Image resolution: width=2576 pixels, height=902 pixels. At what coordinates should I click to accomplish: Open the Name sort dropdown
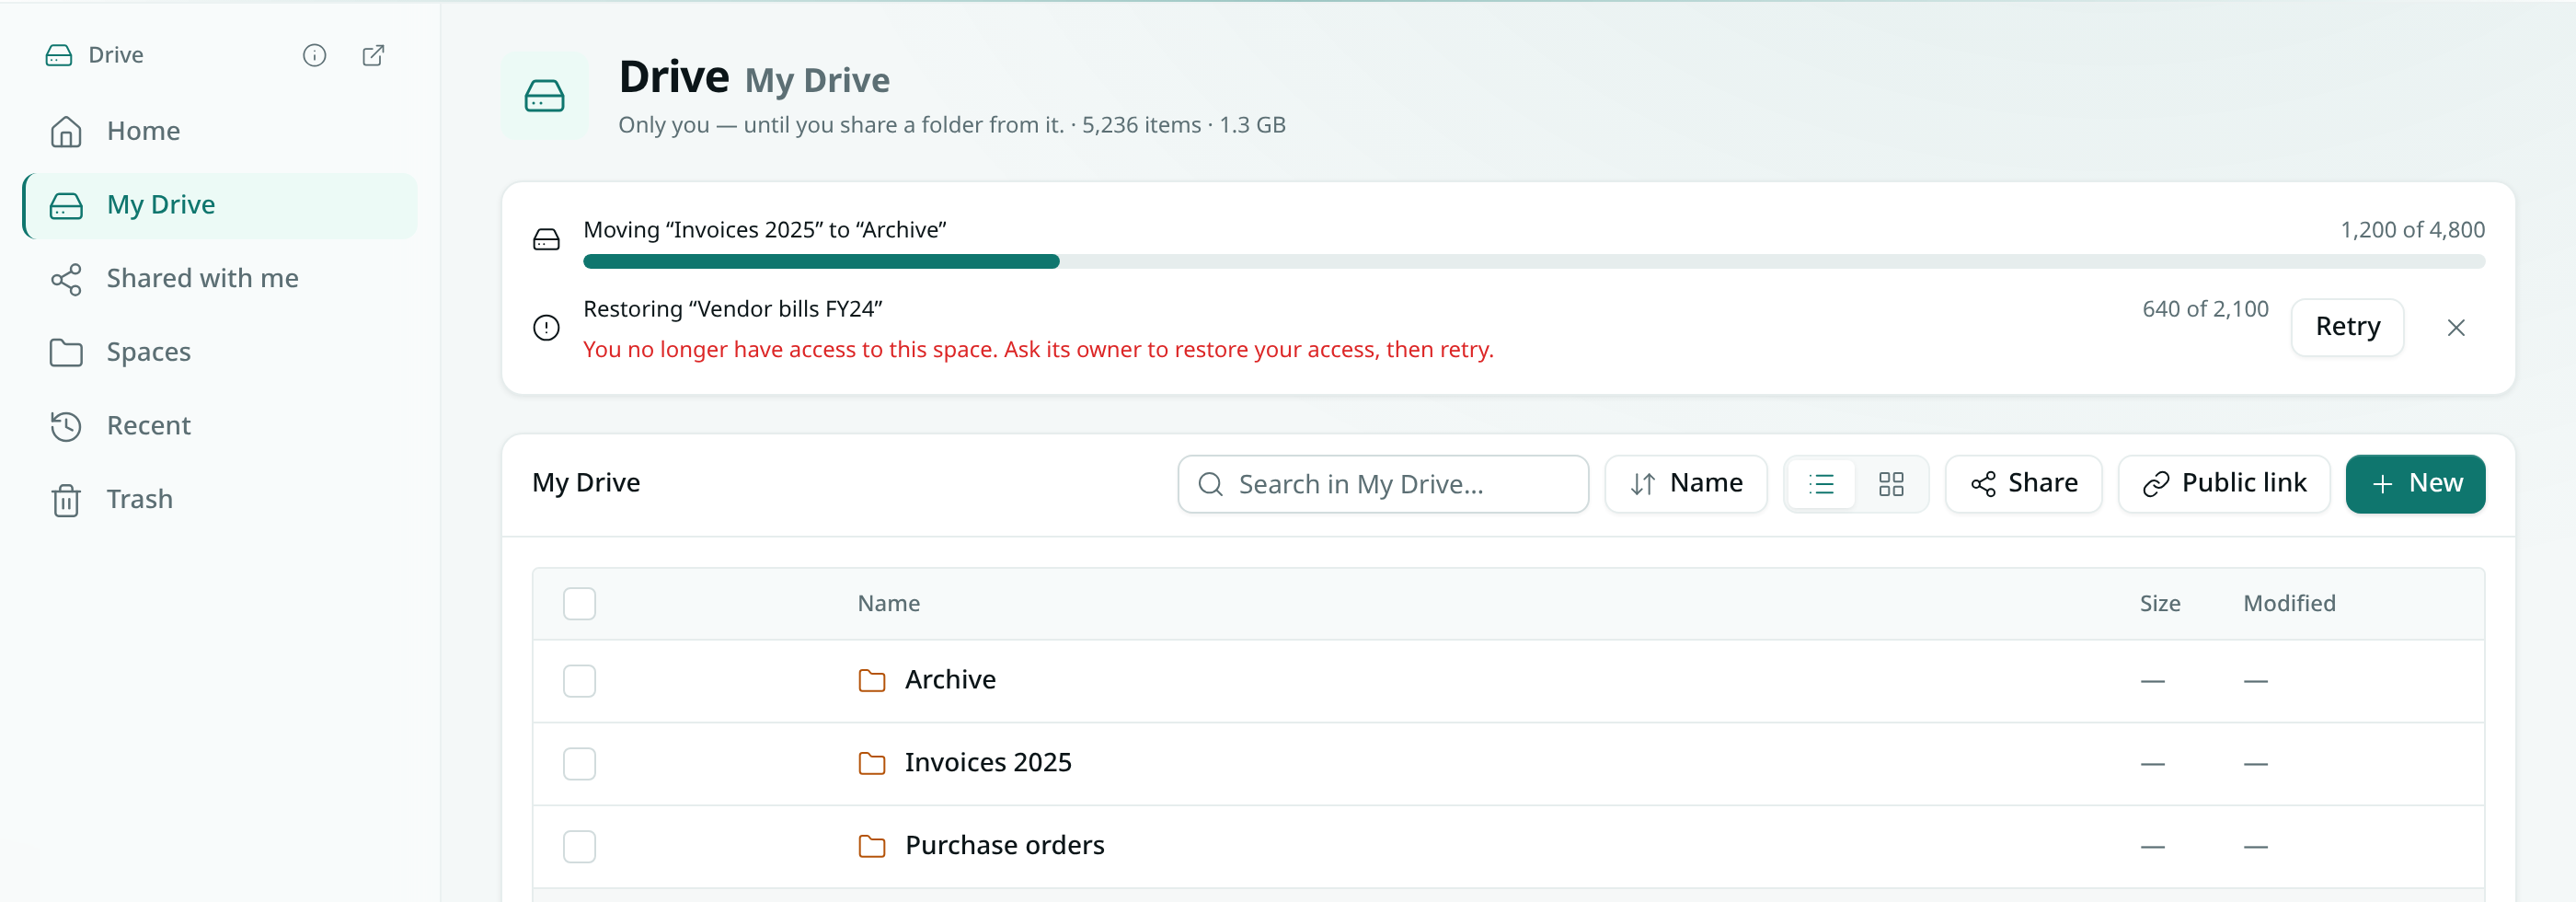coord(1686,484)
